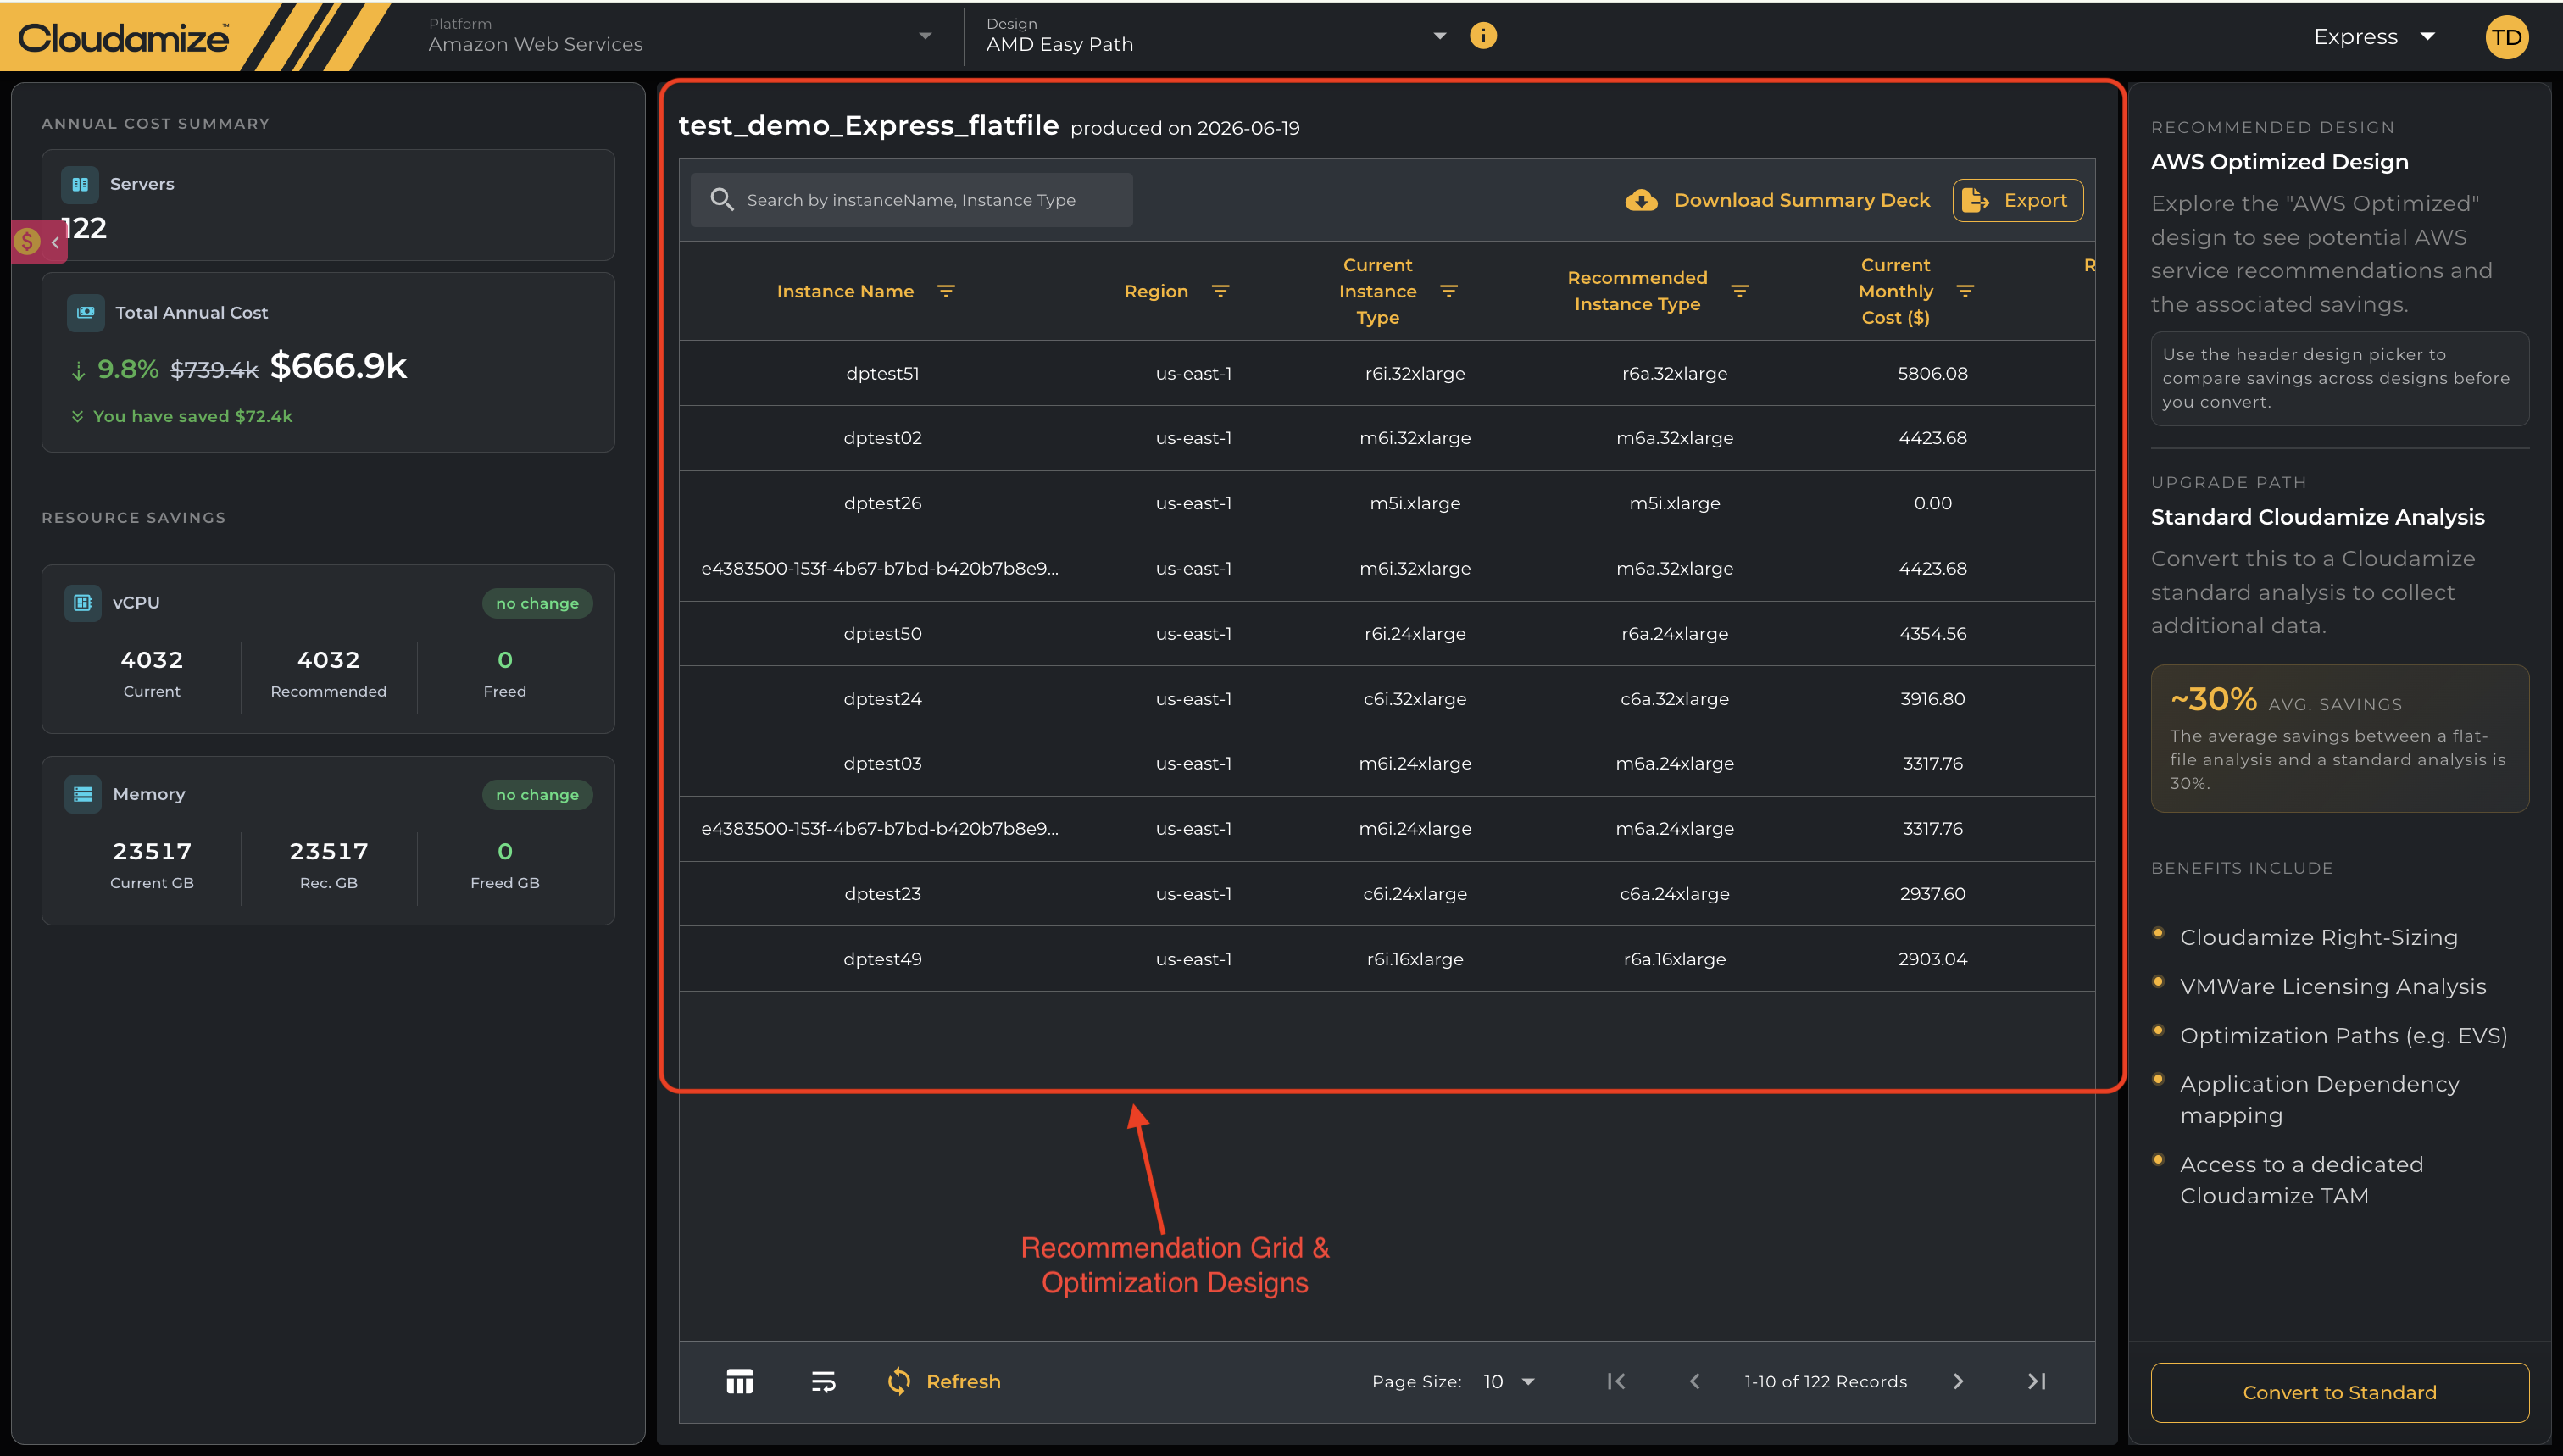Filter the Instance Name column

(946, 291)
